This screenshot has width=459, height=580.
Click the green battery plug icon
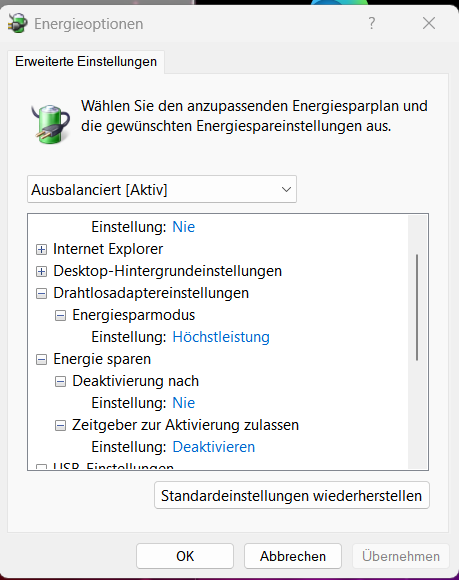[51, 124]
